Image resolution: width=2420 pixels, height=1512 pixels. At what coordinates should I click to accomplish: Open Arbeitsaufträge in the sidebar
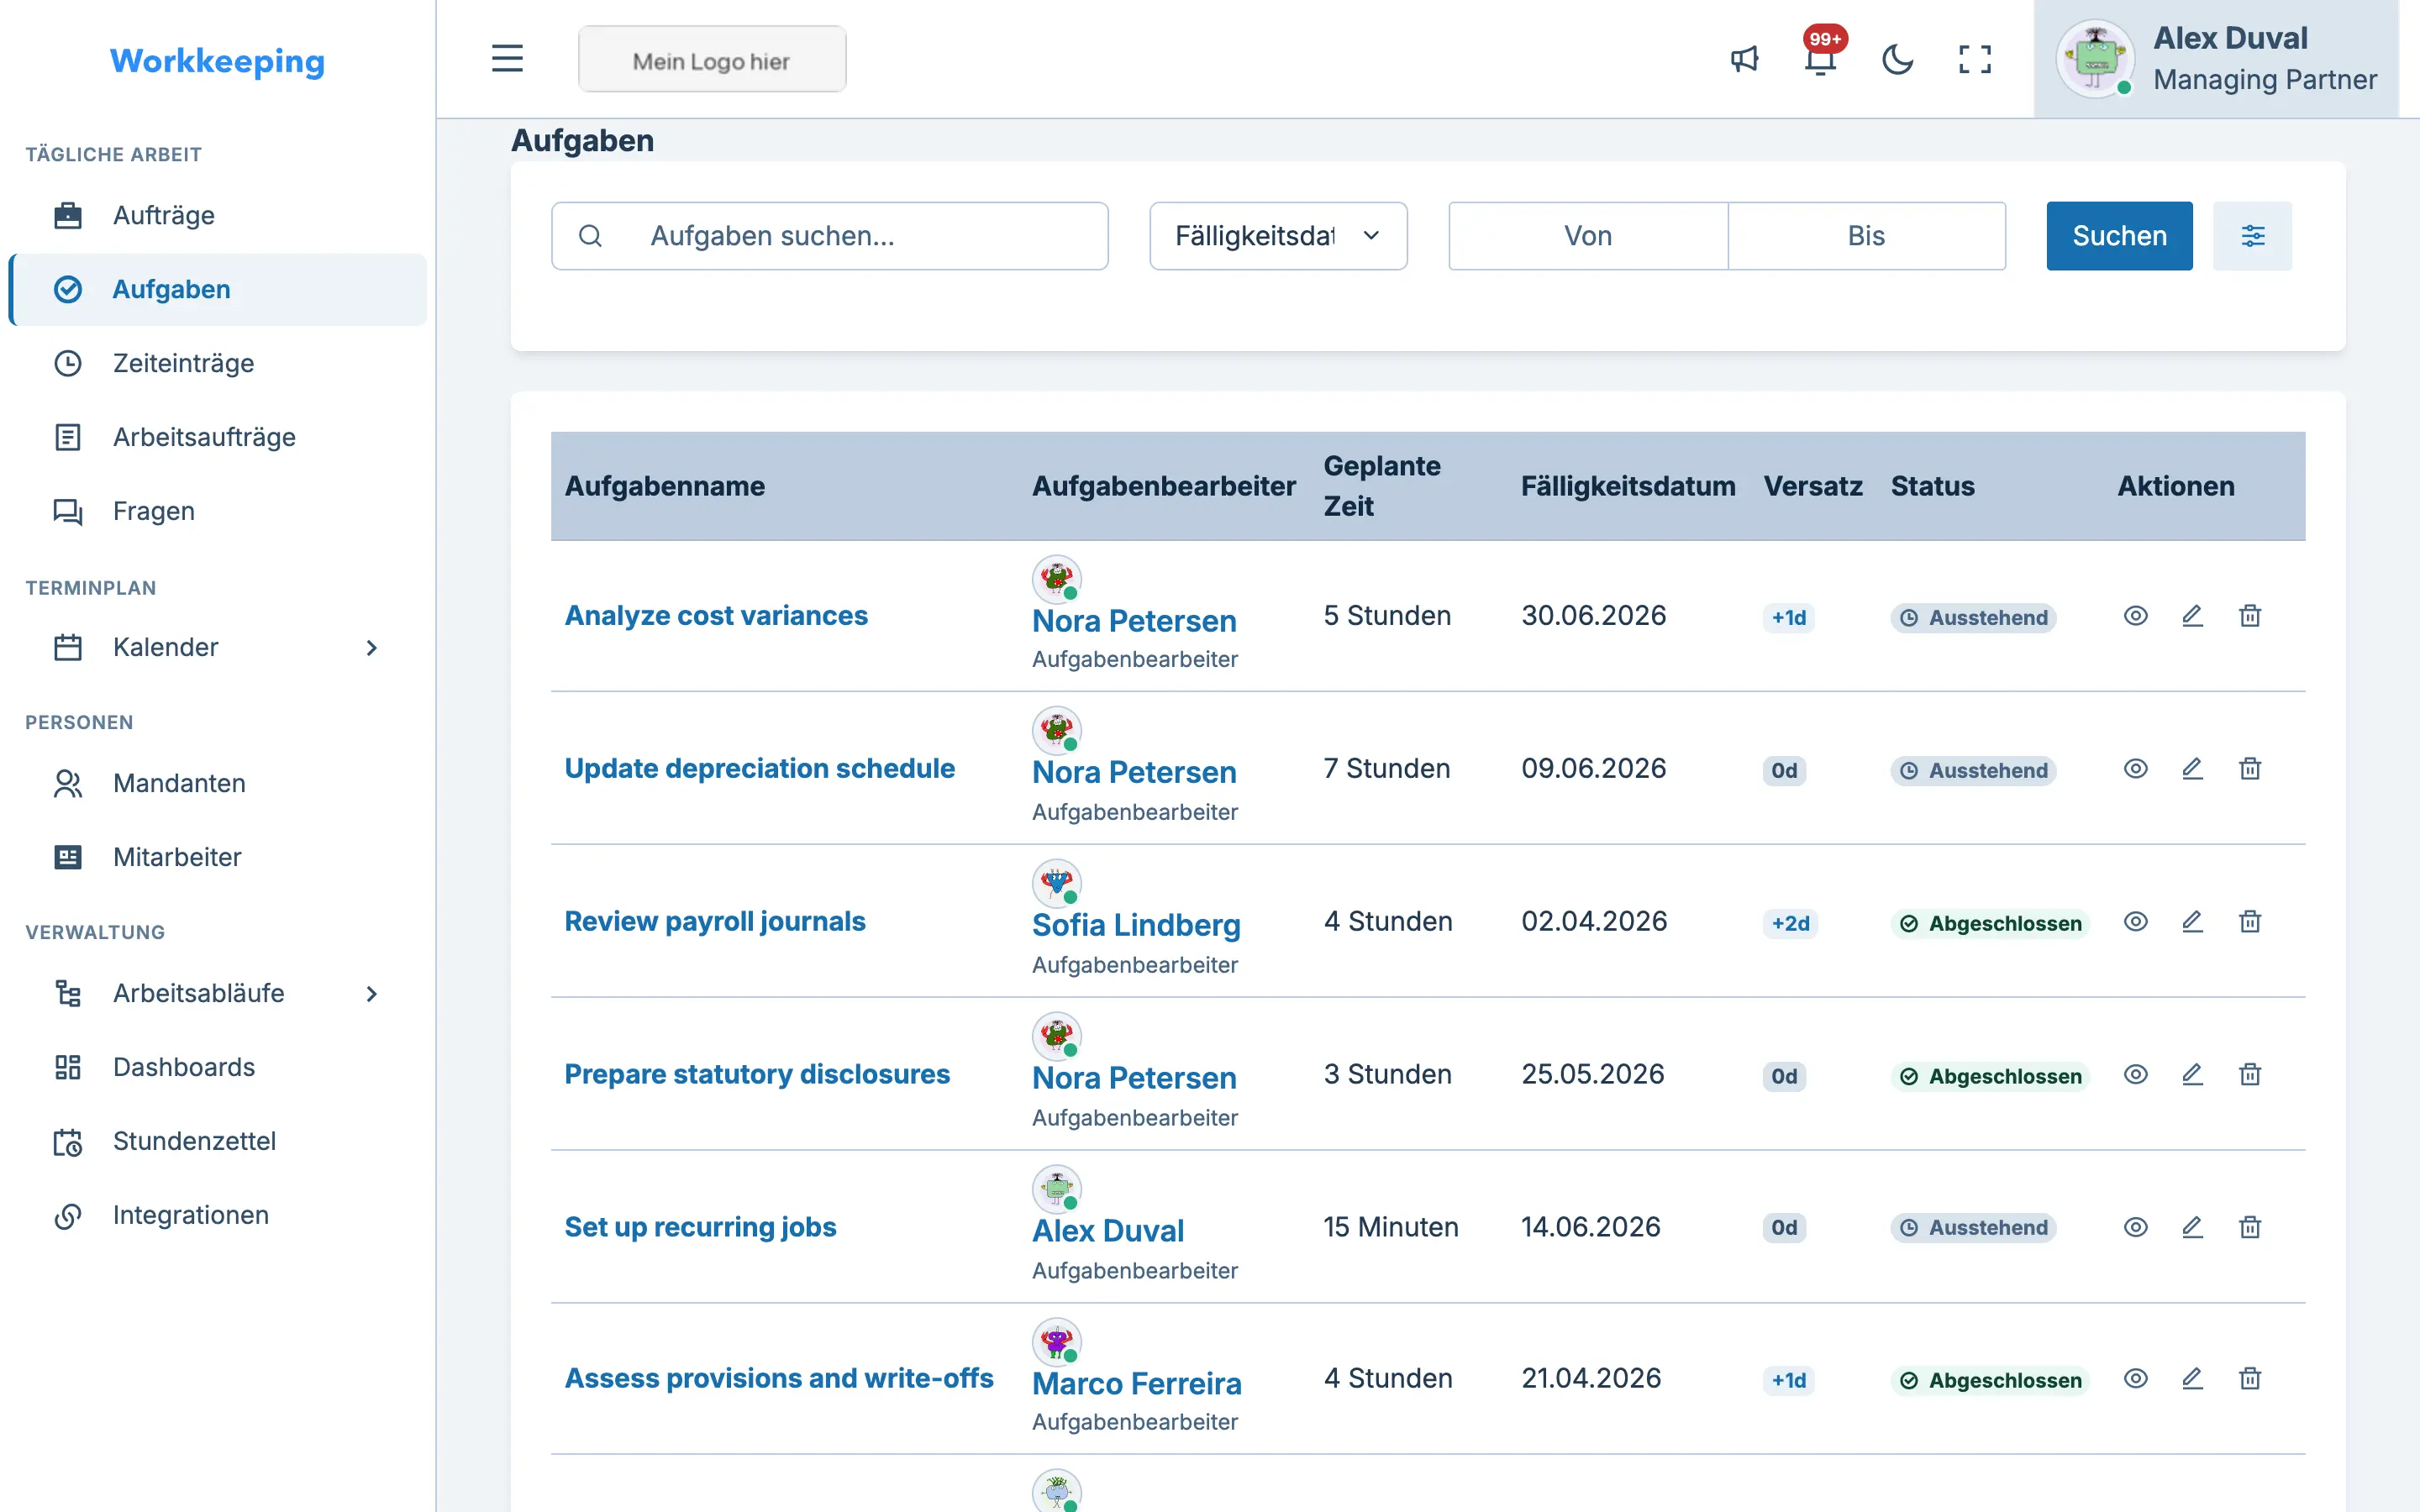pyautogui.click(x=217, y=437)
